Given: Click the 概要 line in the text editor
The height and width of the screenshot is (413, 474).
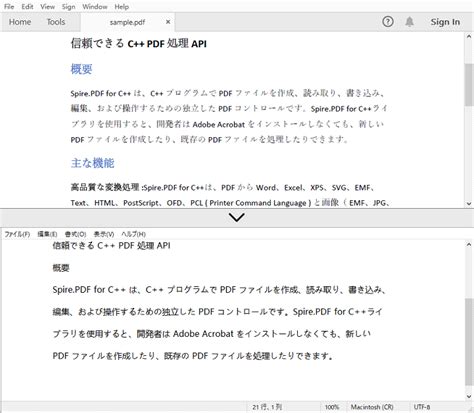Looking at the screenshot, I should point(61,268).
